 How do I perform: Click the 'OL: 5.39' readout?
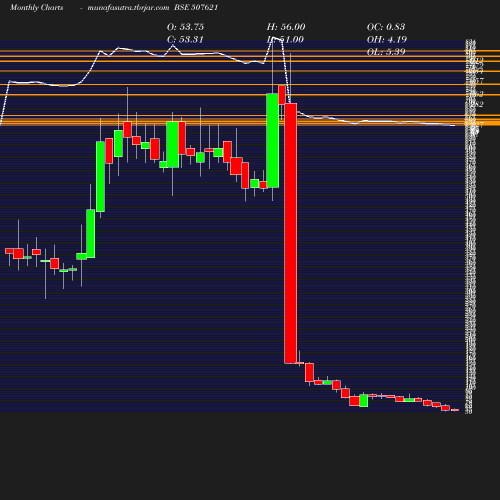click(x=386, y=52)
